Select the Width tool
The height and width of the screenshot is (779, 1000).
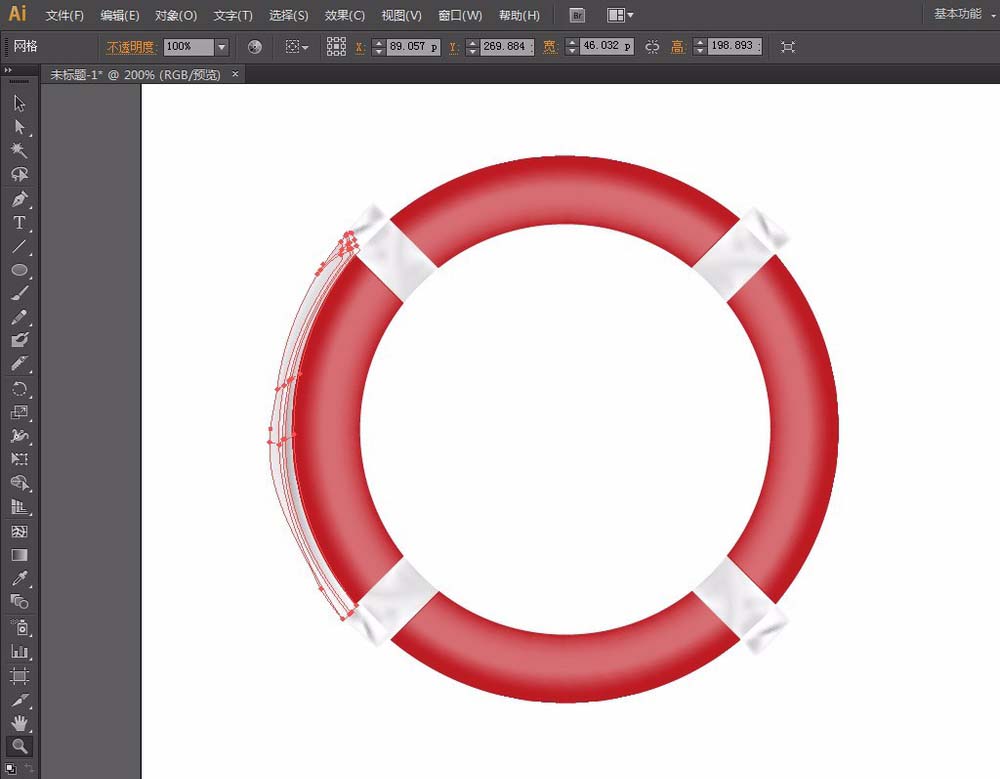tap(19, 436)
